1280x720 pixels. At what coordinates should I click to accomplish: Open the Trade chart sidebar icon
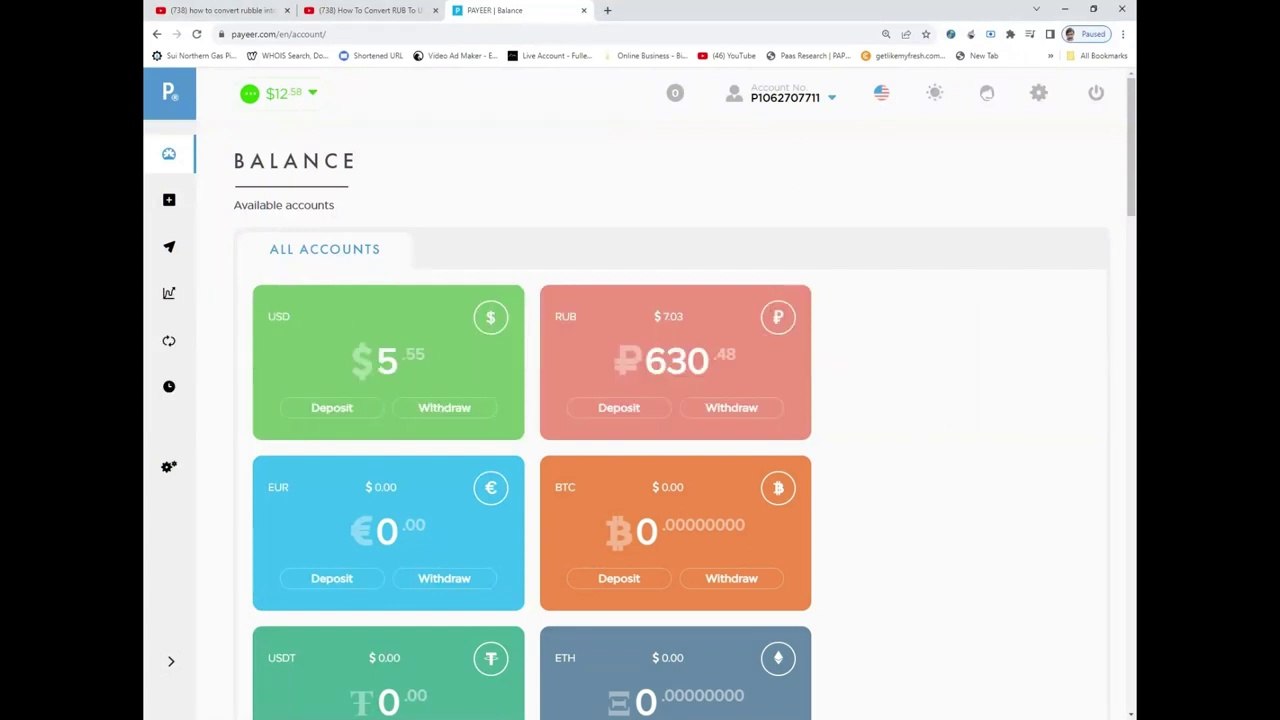(169, 293)
